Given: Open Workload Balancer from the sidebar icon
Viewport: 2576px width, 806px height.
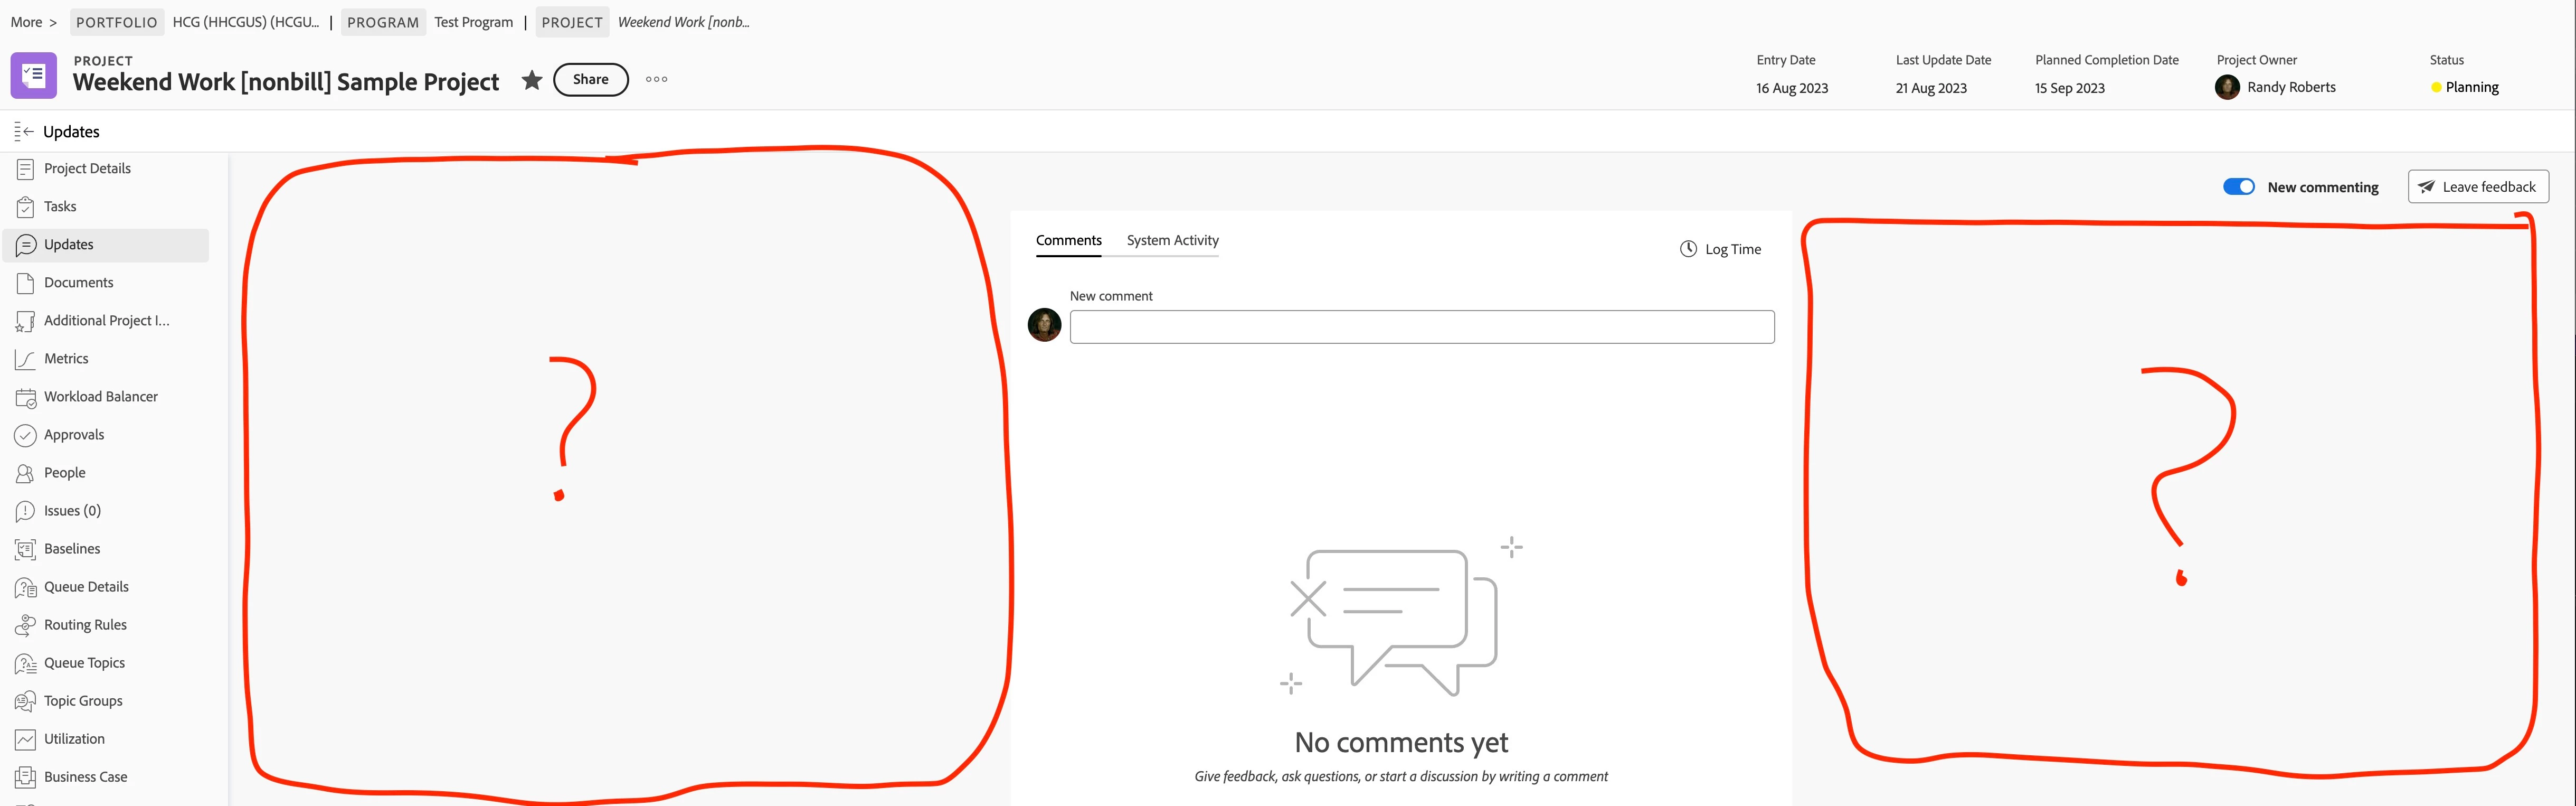Looking at the screenshot, I should tap(26, 397).
